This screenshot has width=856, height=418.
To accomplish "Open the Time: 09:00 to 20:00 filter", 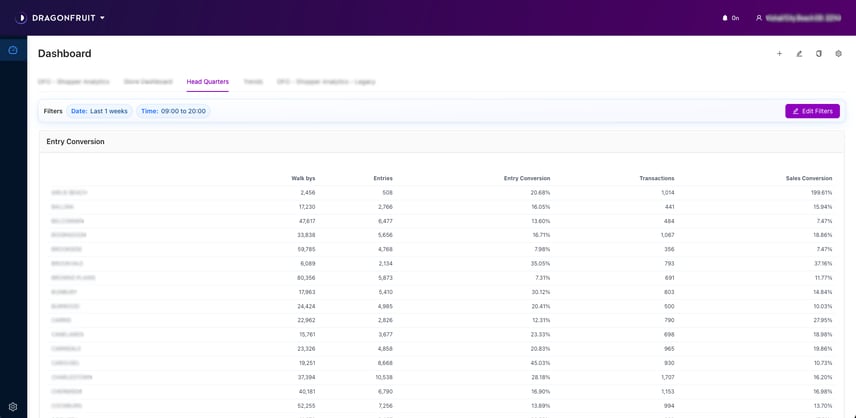I will click(173, 111).
